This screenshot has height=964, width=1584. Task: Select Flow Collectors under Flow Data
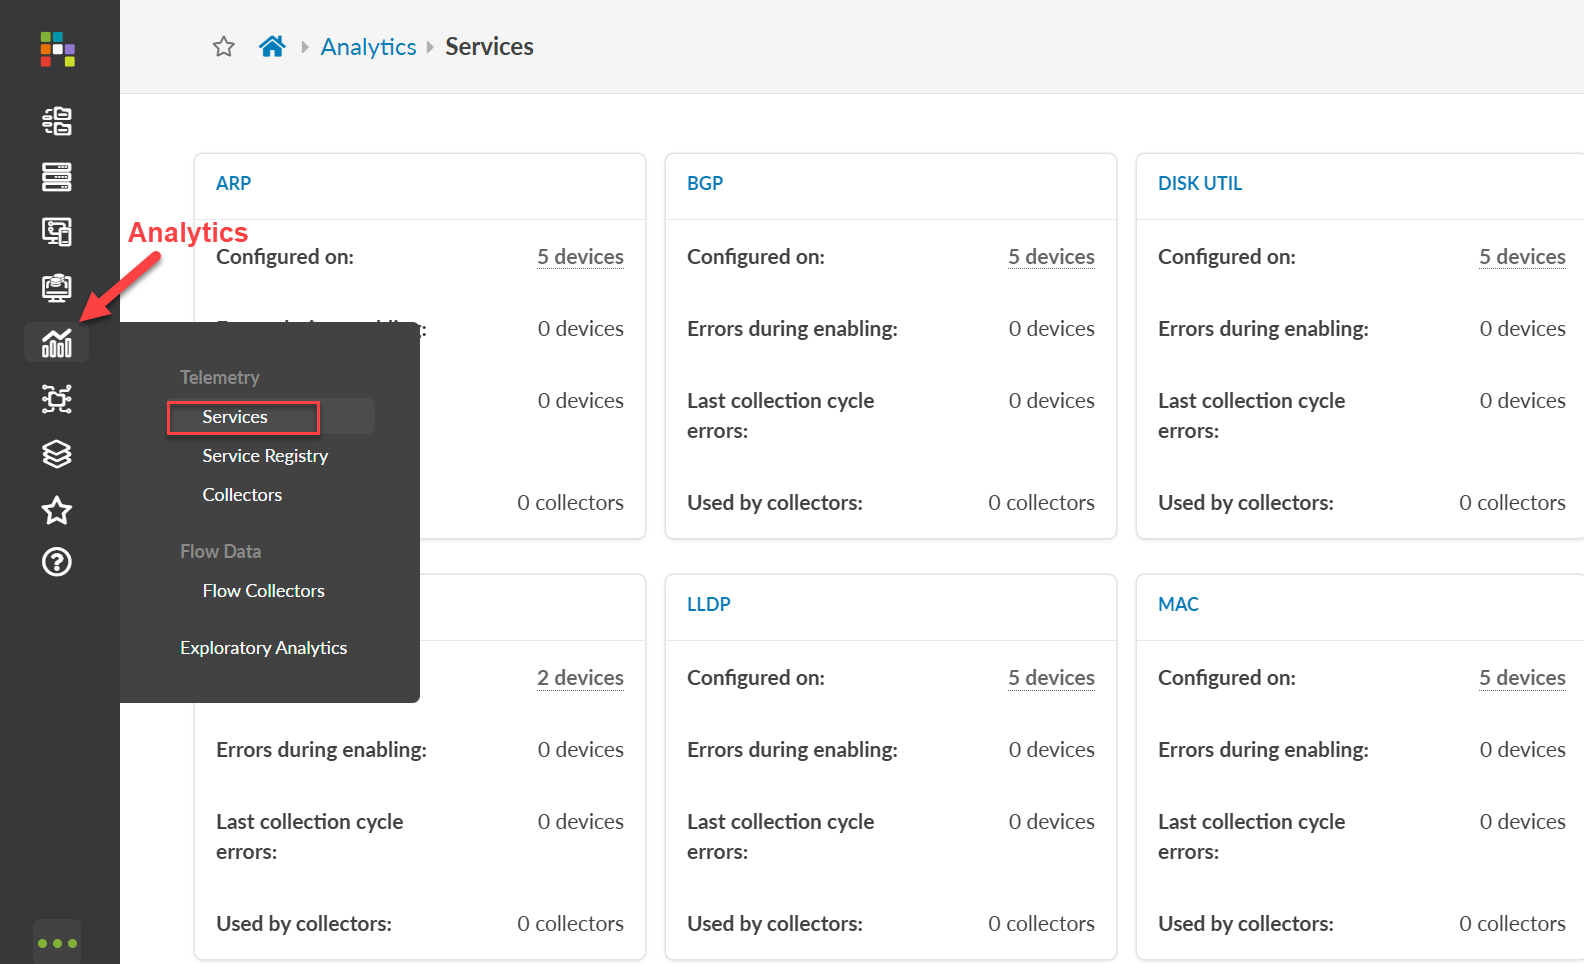(x=263, y=591)
